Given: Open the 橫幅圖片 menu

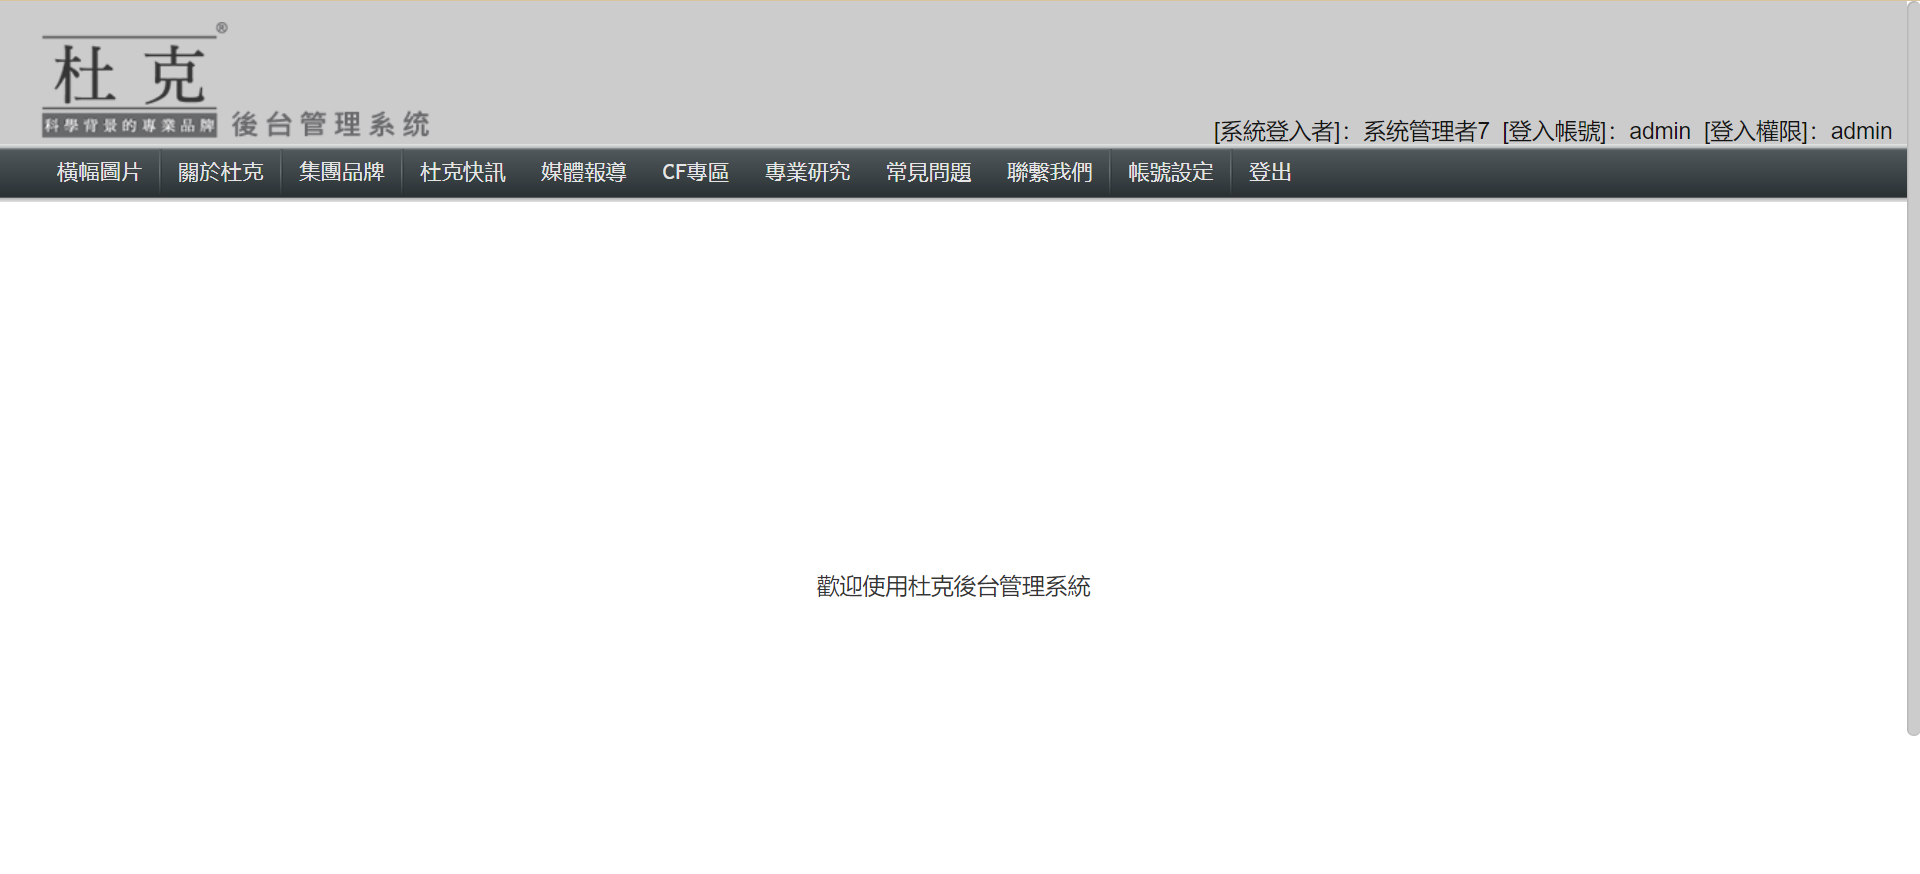Looking at the screenshot, I should click(x=99, y=173).
